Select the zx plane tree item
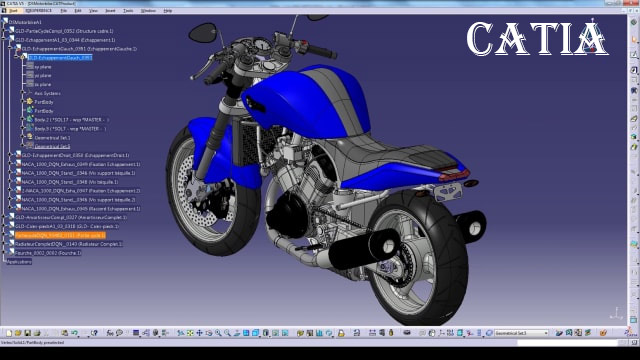This screenshot has width=640, height=360. coord(43,84)
